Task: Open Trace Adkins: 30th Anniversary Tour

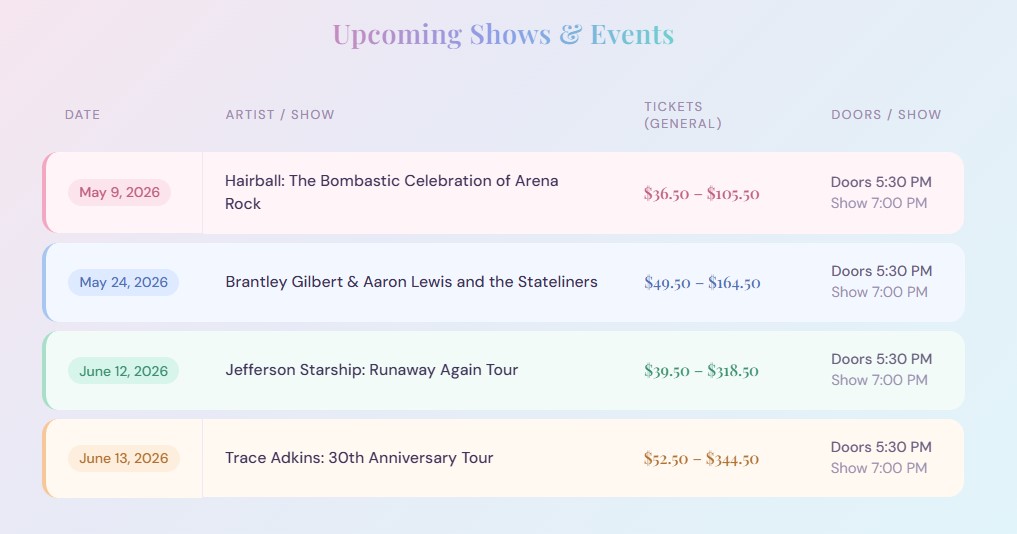Action: click(359, 458)
